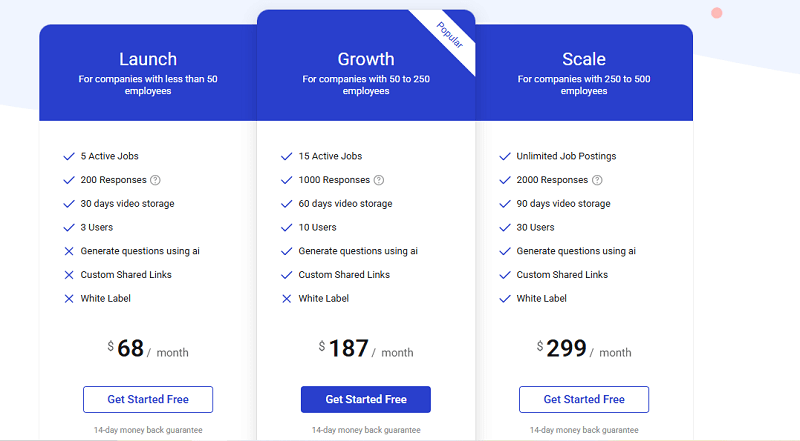Click the $299 per month price
Viewport: 800px width, 441px height.
[583, 349]
